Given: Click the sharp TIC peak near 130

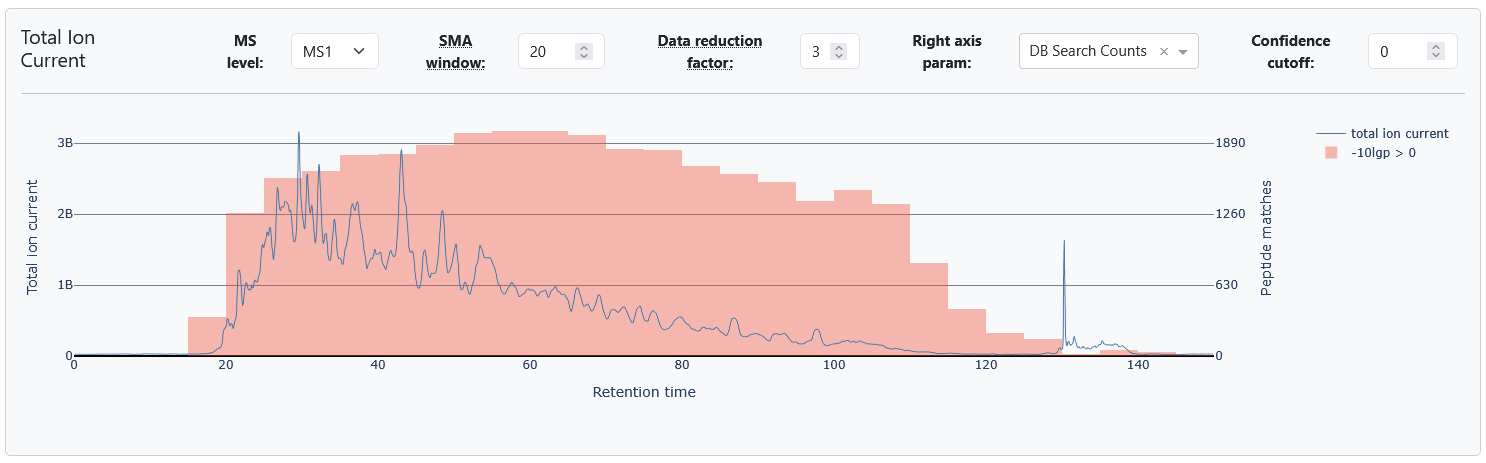Looking at the screenshot, I should point(1064,243).
